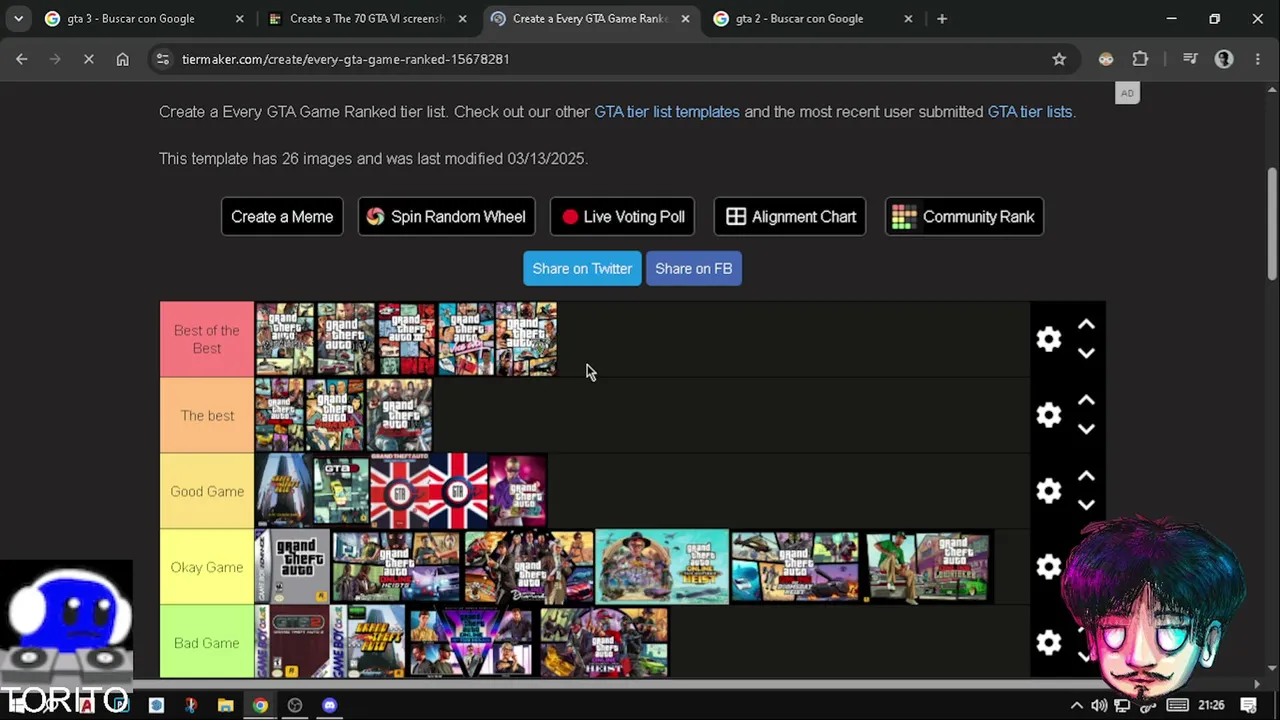Select the orange 'The best' tier label

207,415
